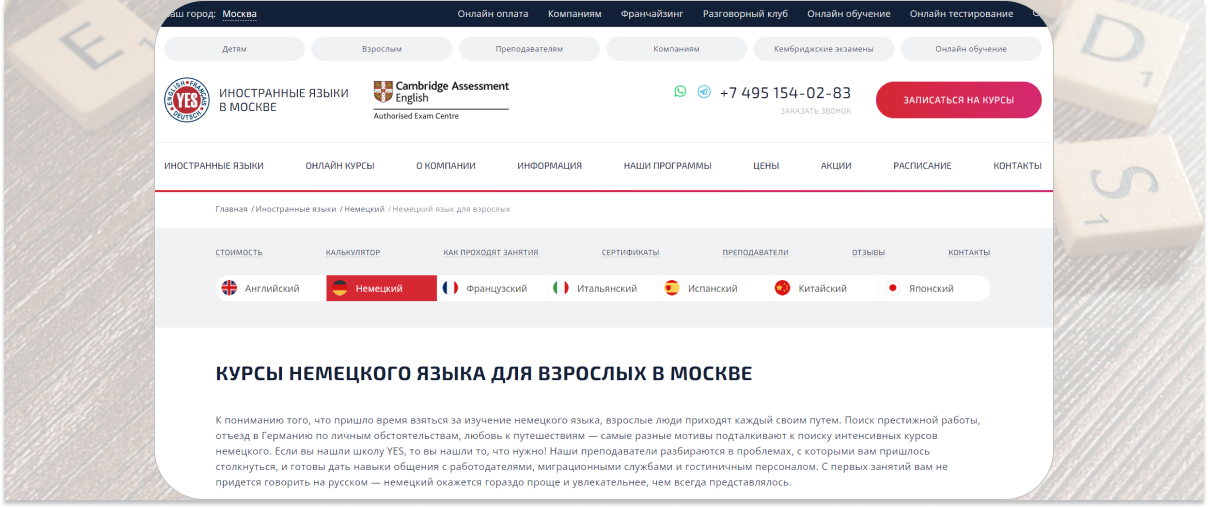Open the Цены menu item

(766, 166)
